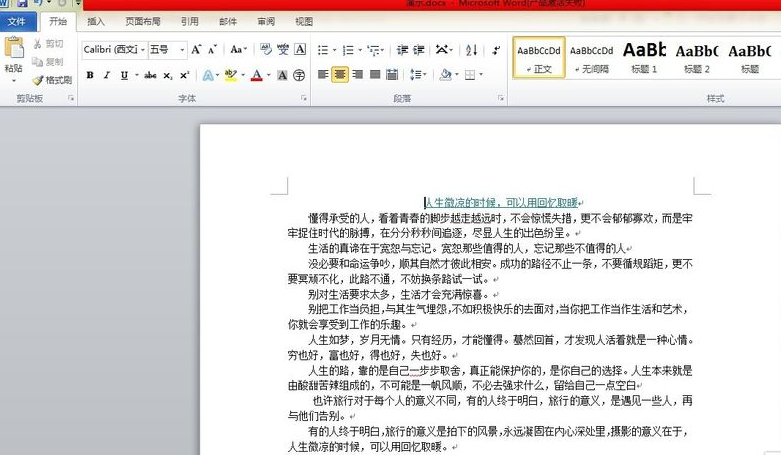Apply the Normal (正文) style
This screenshot has width=781, height=455.
[x=539, y=57]
